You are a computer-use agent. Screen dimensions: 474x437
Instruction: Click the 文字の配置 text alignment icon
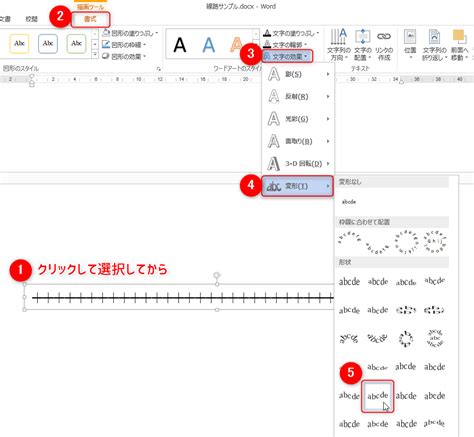click(x=363, y=45)
